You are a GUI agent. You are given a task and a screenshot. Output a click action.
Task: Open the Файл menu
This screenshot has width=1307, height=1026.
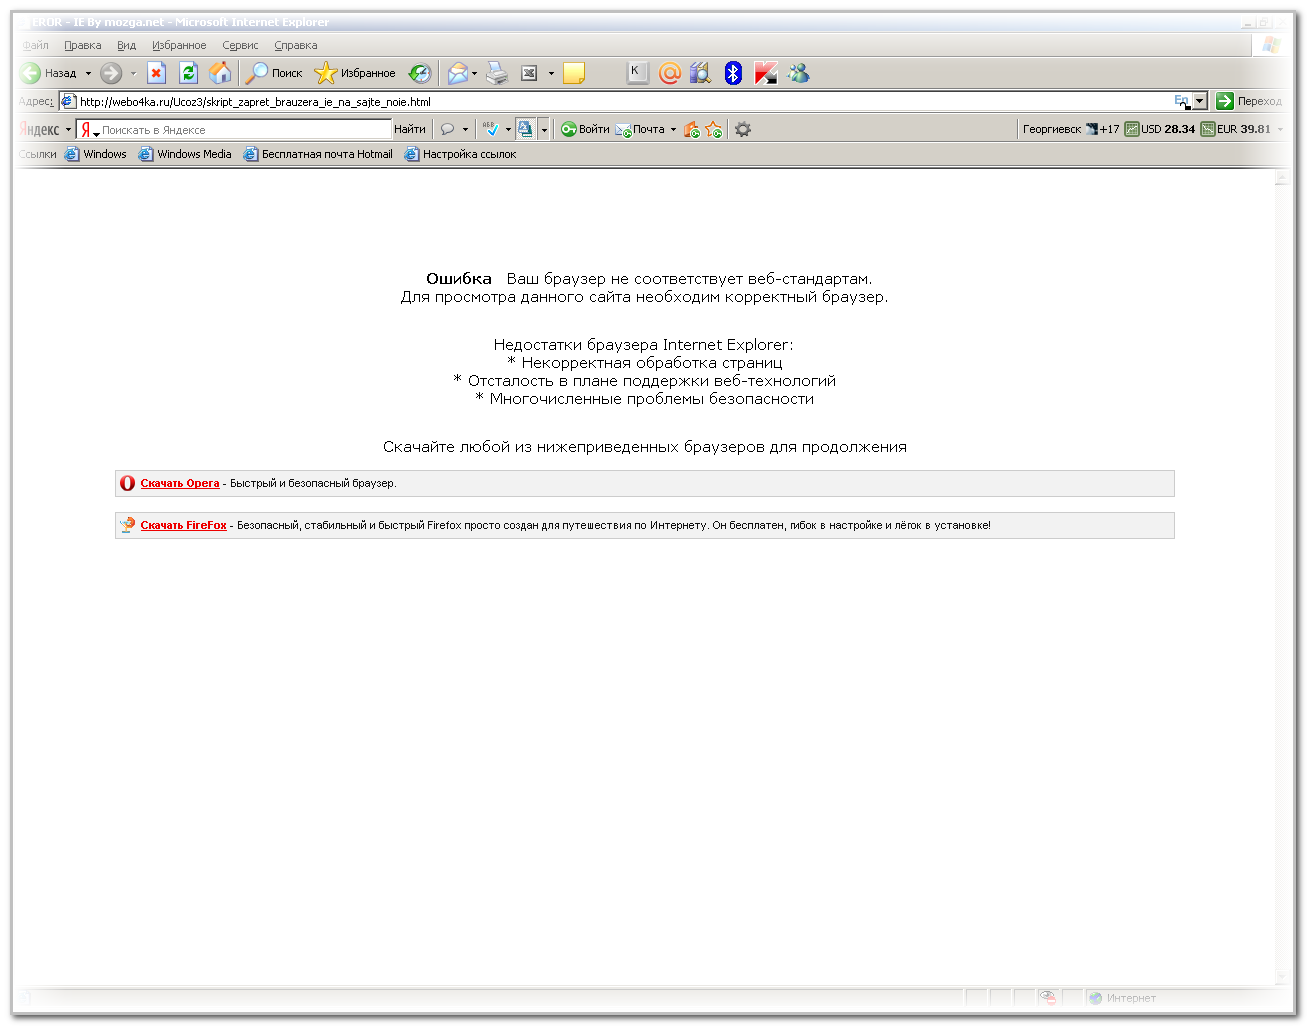[35, 45]
